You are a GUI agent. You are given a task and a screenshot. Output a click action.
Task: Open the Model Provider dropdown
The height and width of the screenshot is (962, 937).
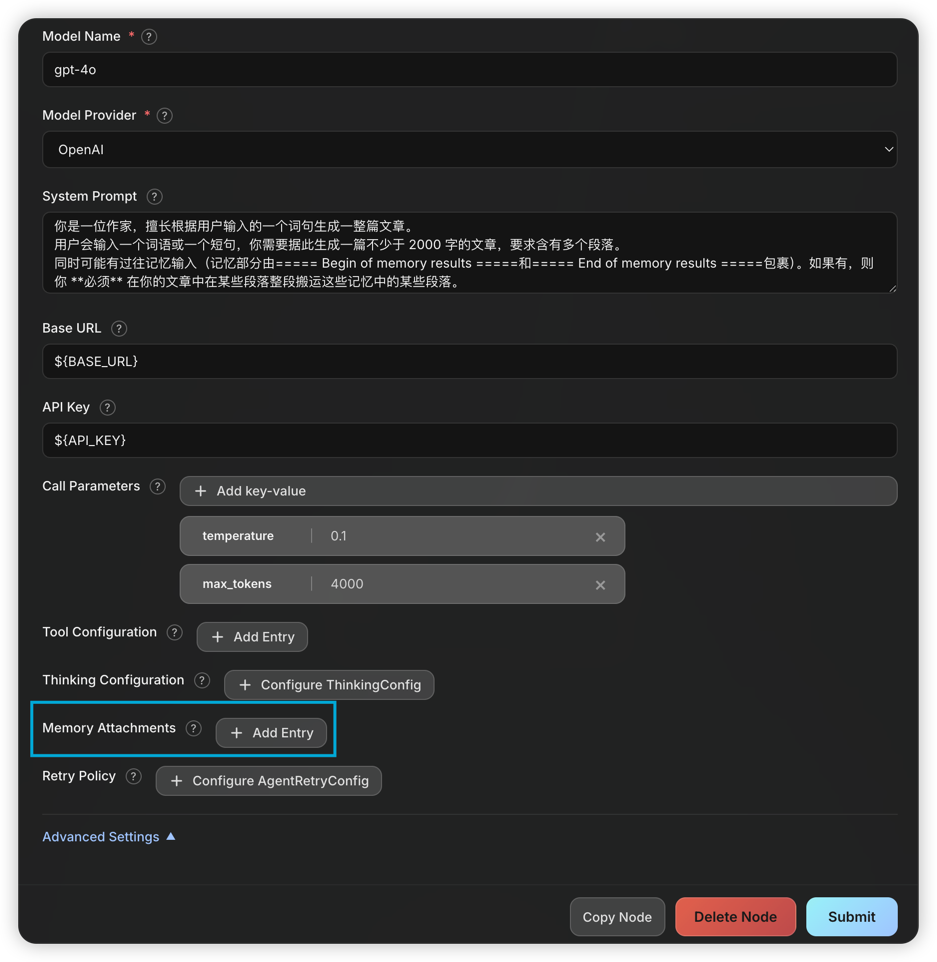[469, 150]
